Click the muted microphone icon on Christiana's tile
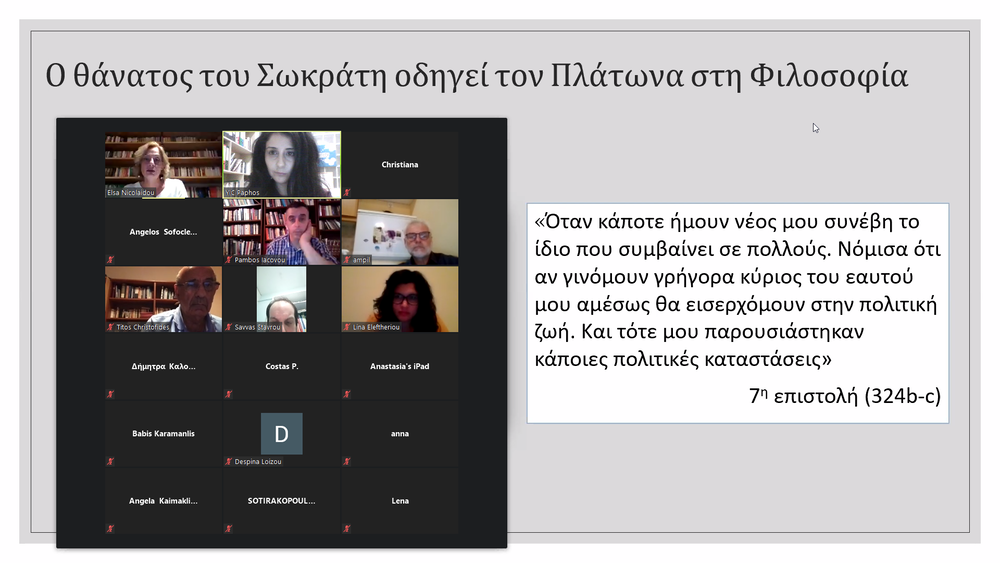 pos(347,192)
